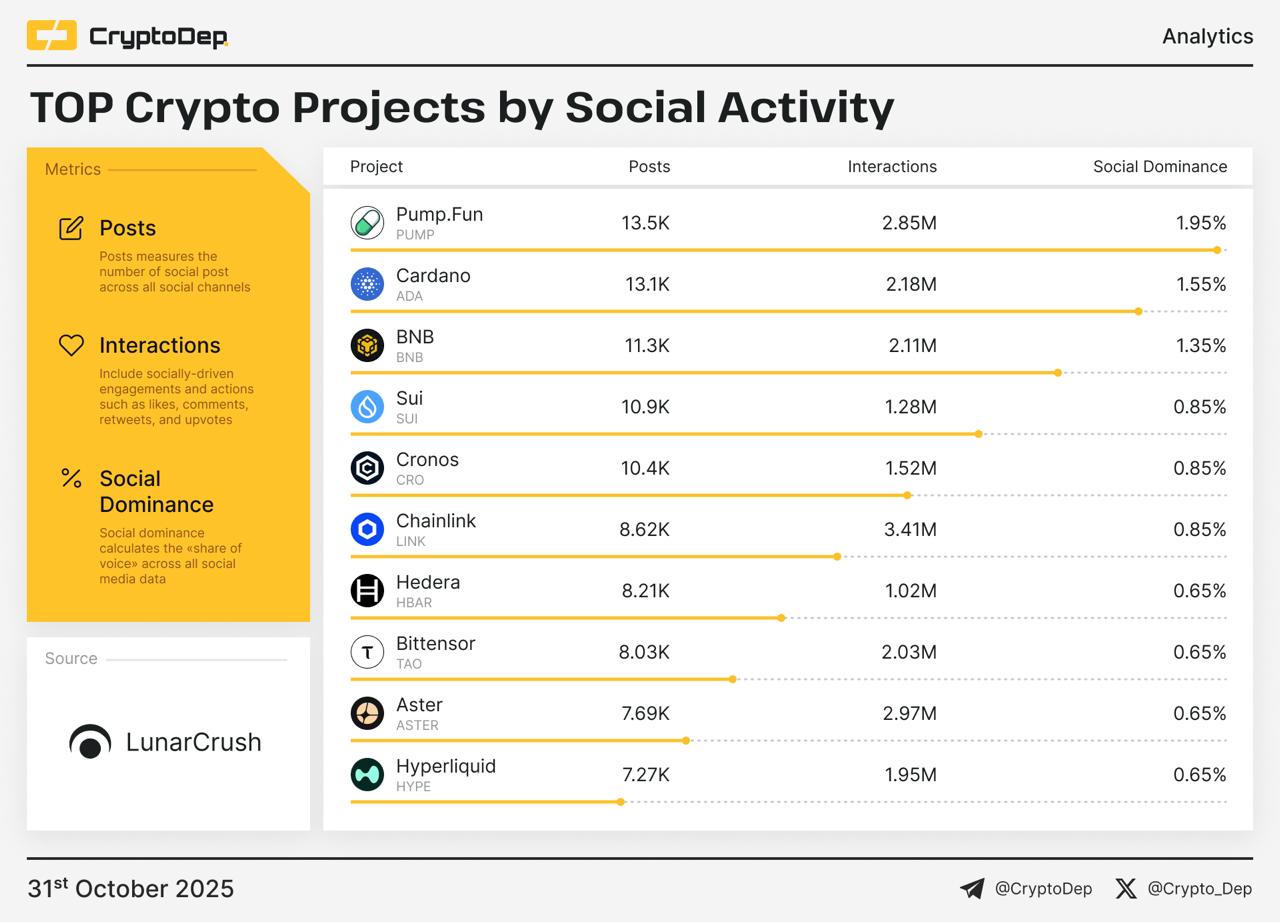1280x922 pixels.
Task: Click the Interactions column header
Action: click(892, 167)
